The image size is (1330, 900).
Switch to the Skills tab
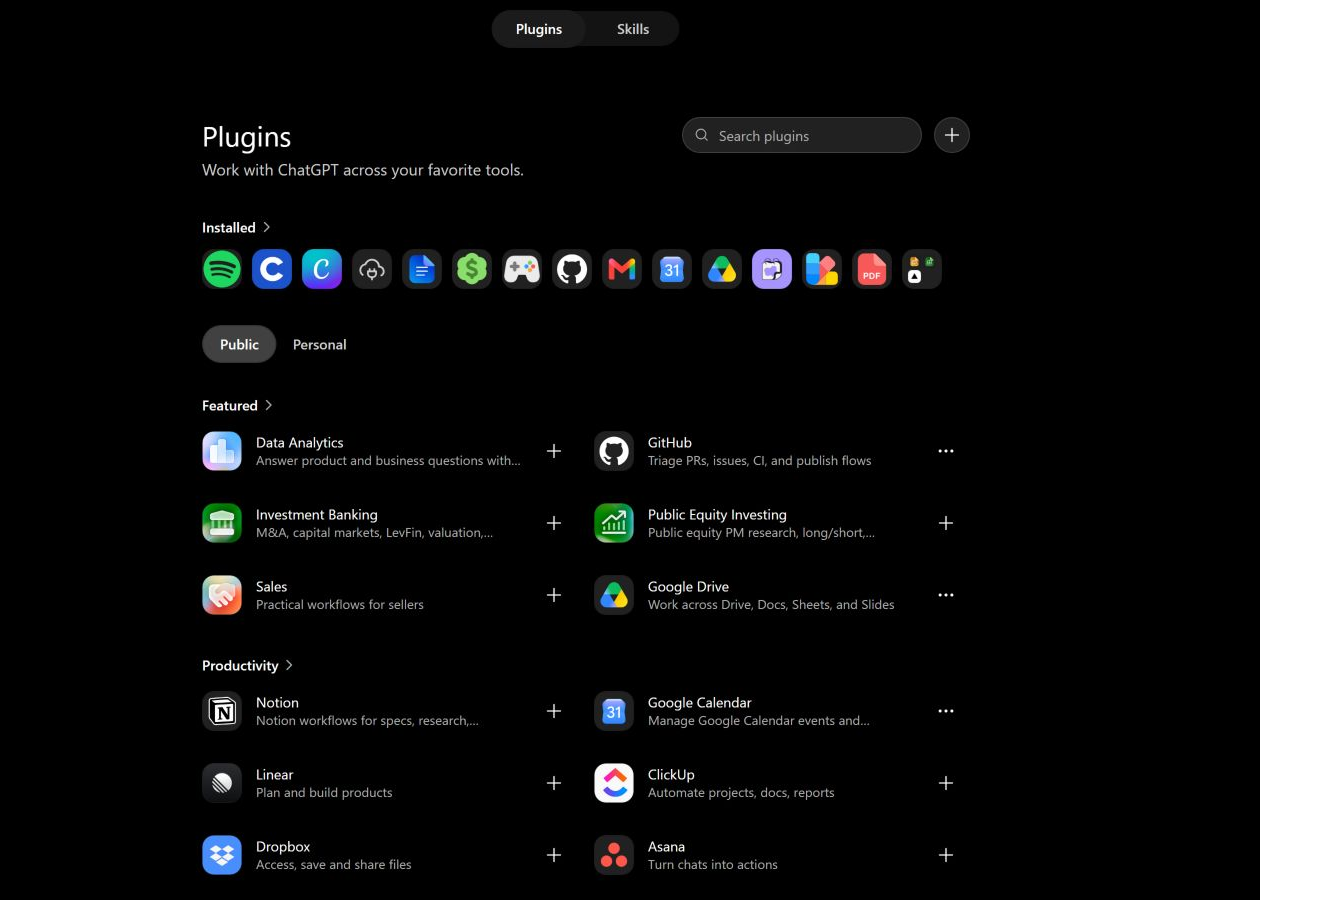point(633,29)
